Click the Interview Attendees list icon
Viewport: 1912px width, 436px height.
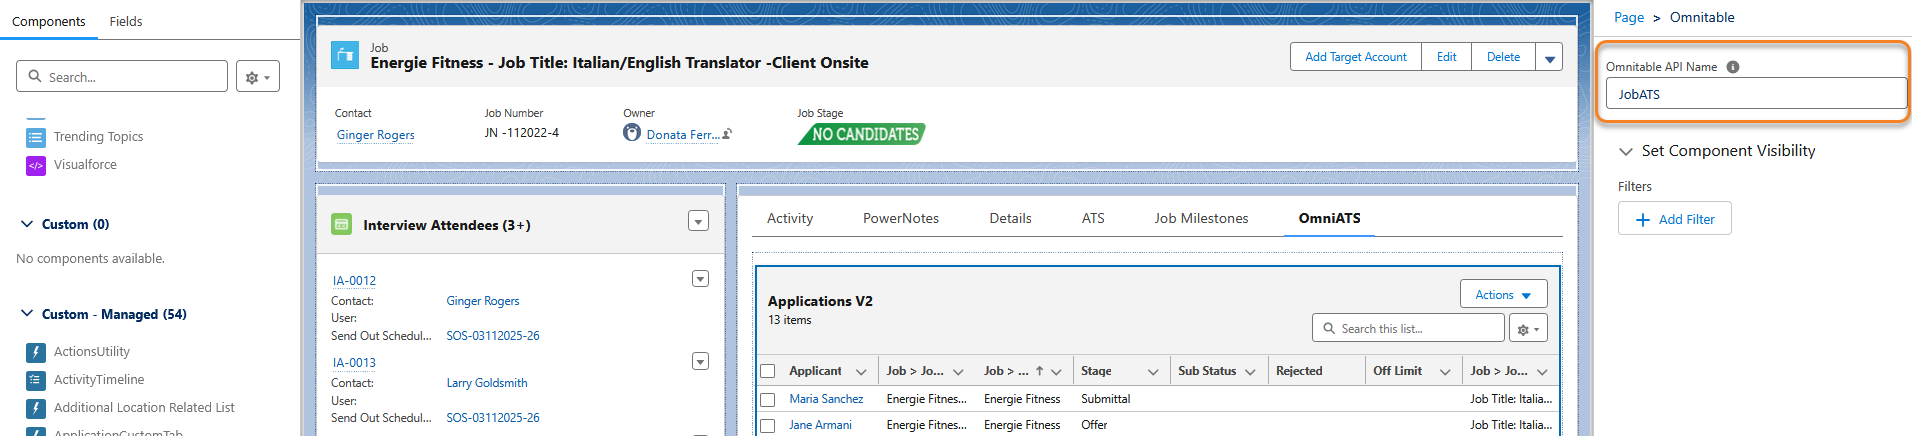(341, 225)
